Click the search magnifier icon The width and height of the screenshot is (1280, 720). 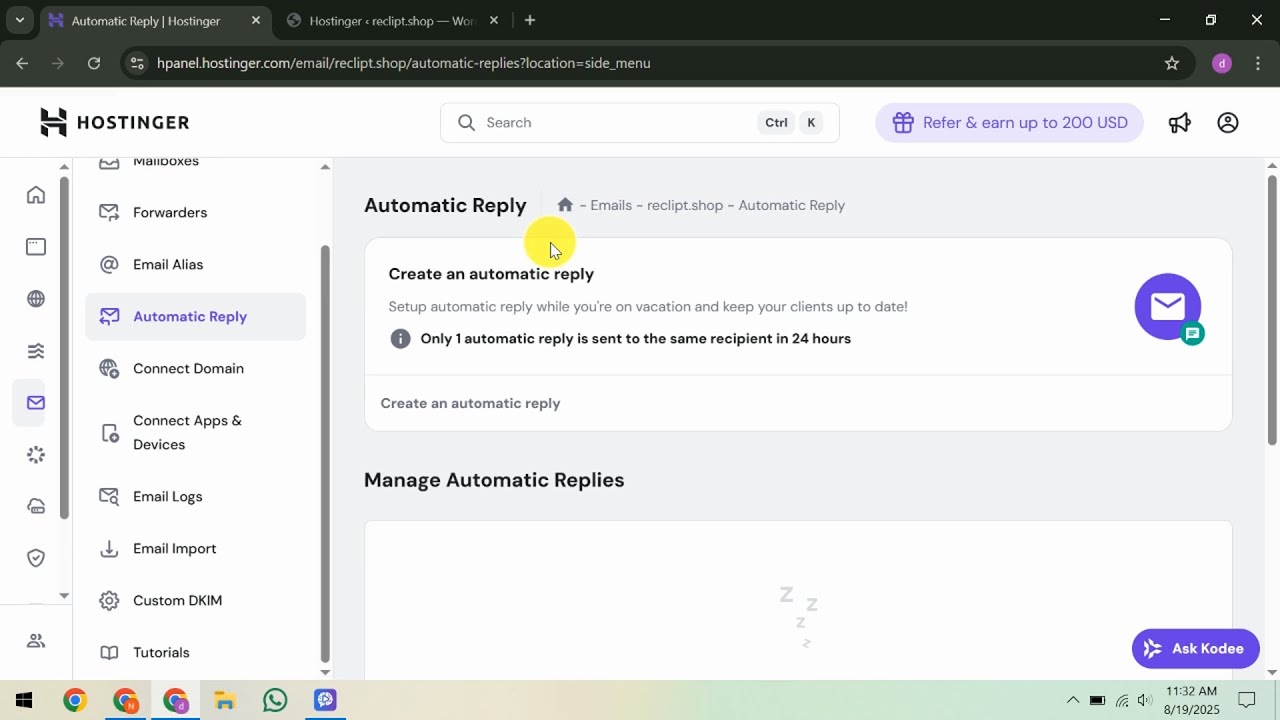click(x=466, y=122)
